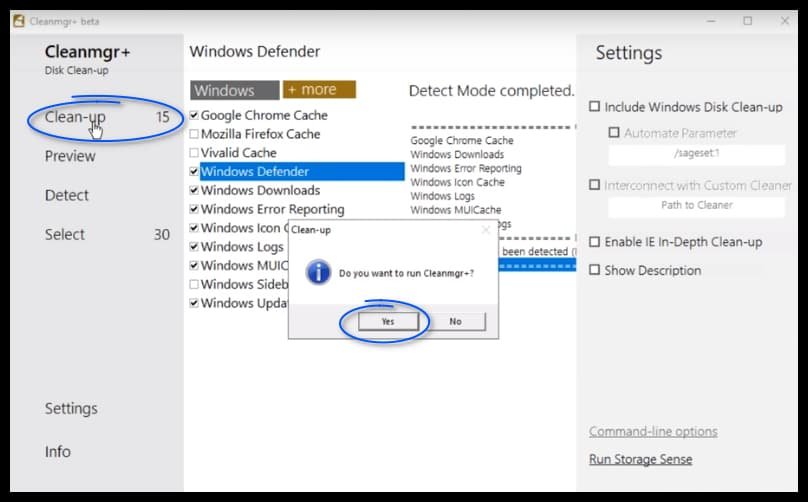
Task: Check the Mozilla Firefox Cache checkbox
Action: point(194,134)
